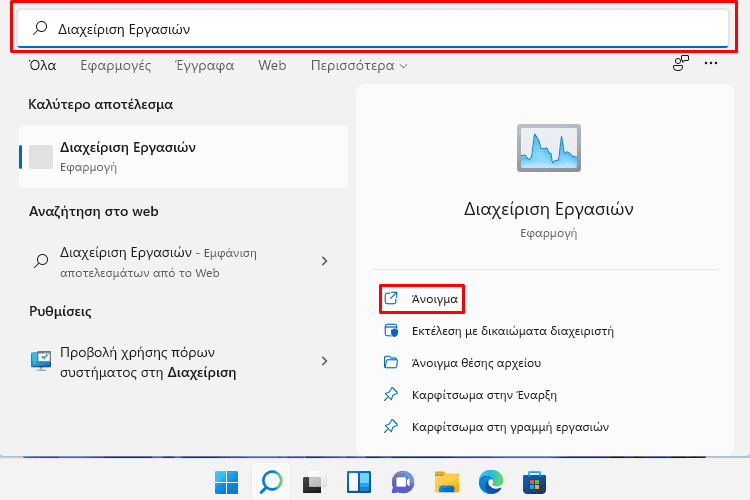Click the pin icon for Καρφίτσωμα στην Έναρξη
Image resolution: width=750 pixels, height=500 pixels.
pyautogui.click(x=391, y=395)
